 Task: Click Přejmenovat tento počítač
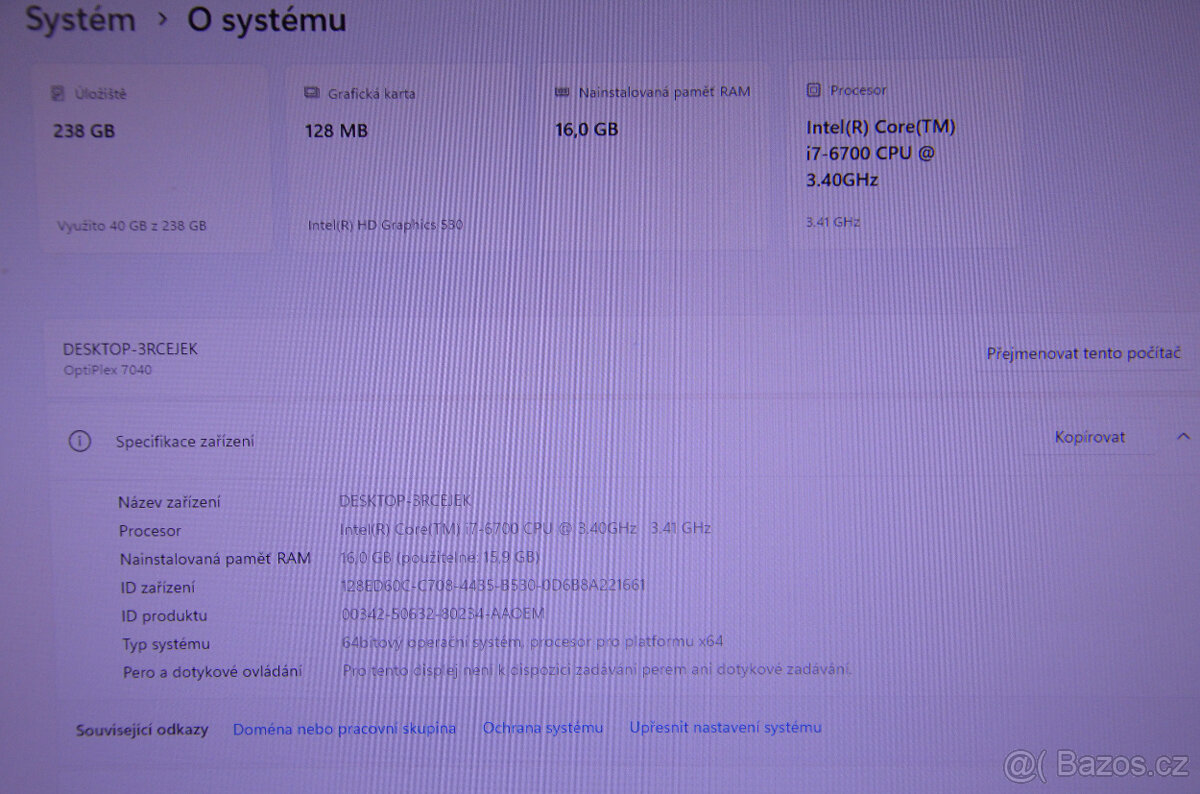coord(1083,353)
